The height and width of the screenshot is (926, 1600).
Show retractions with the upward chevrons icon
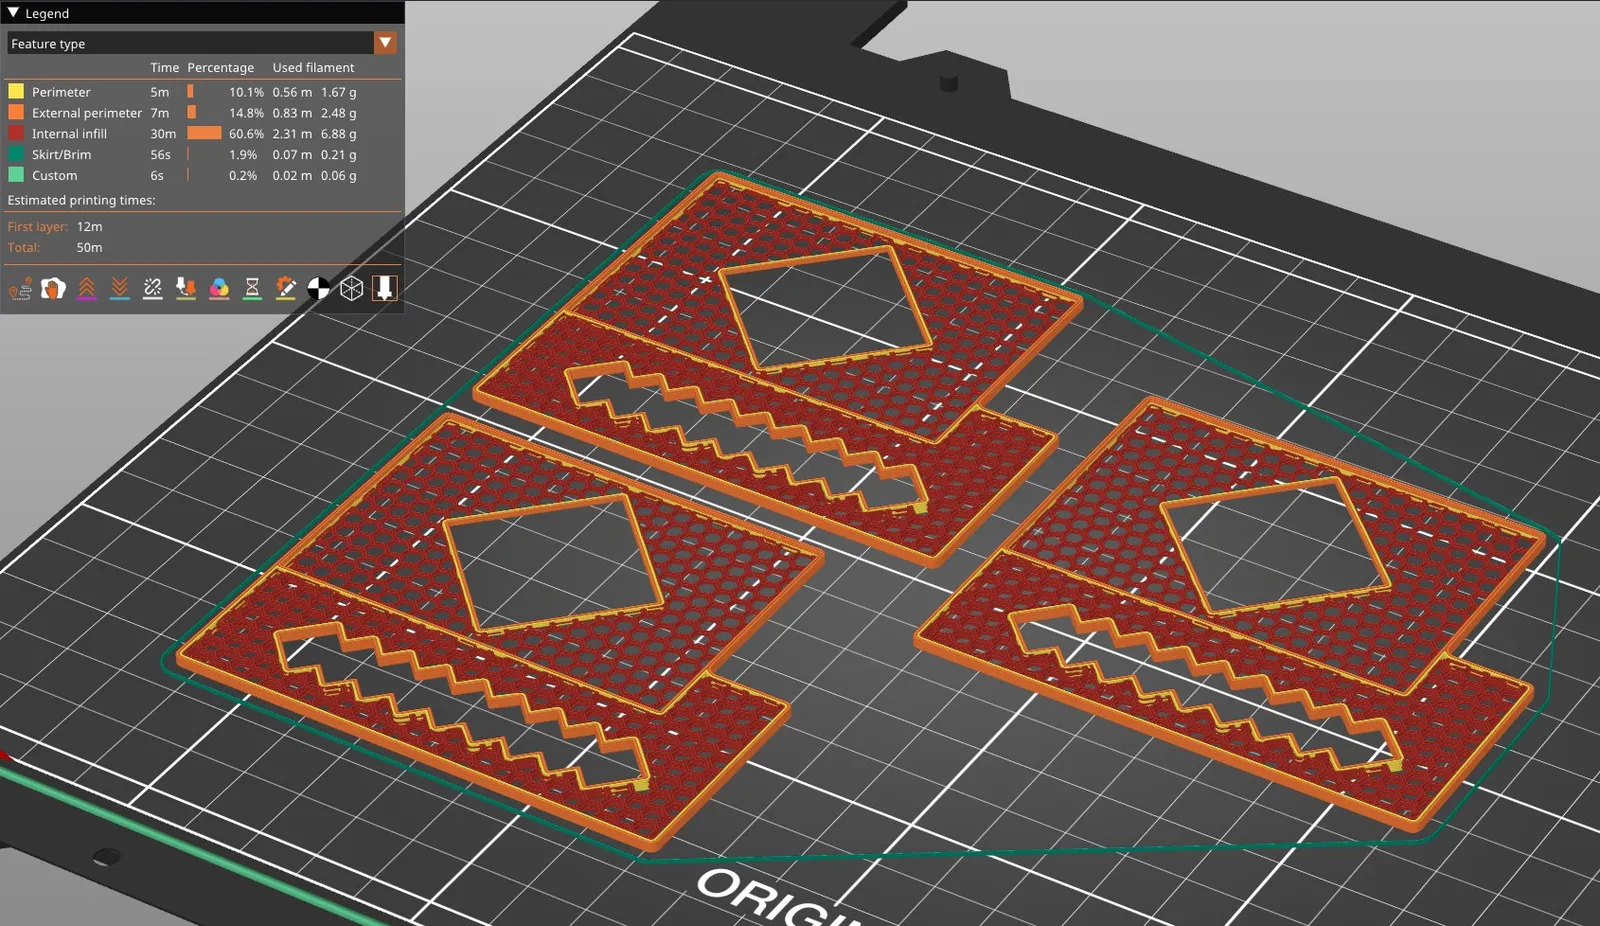point(87,289)
